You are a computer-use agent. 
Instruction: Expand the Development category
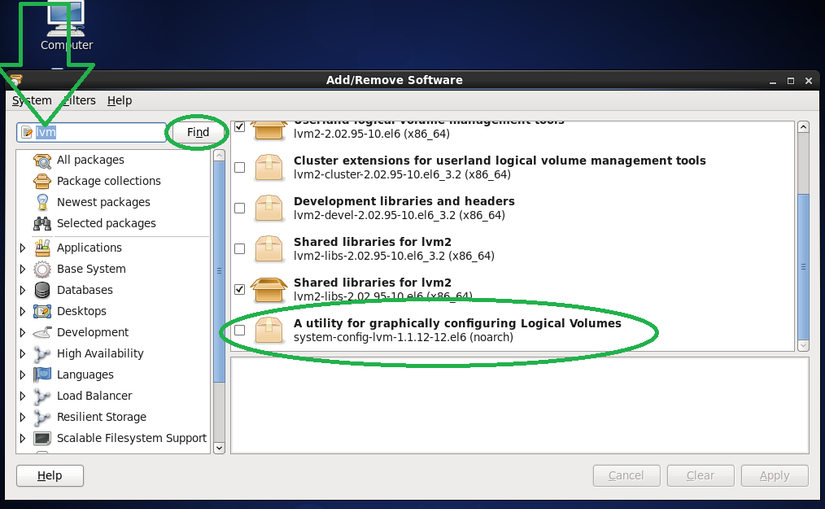23,332
